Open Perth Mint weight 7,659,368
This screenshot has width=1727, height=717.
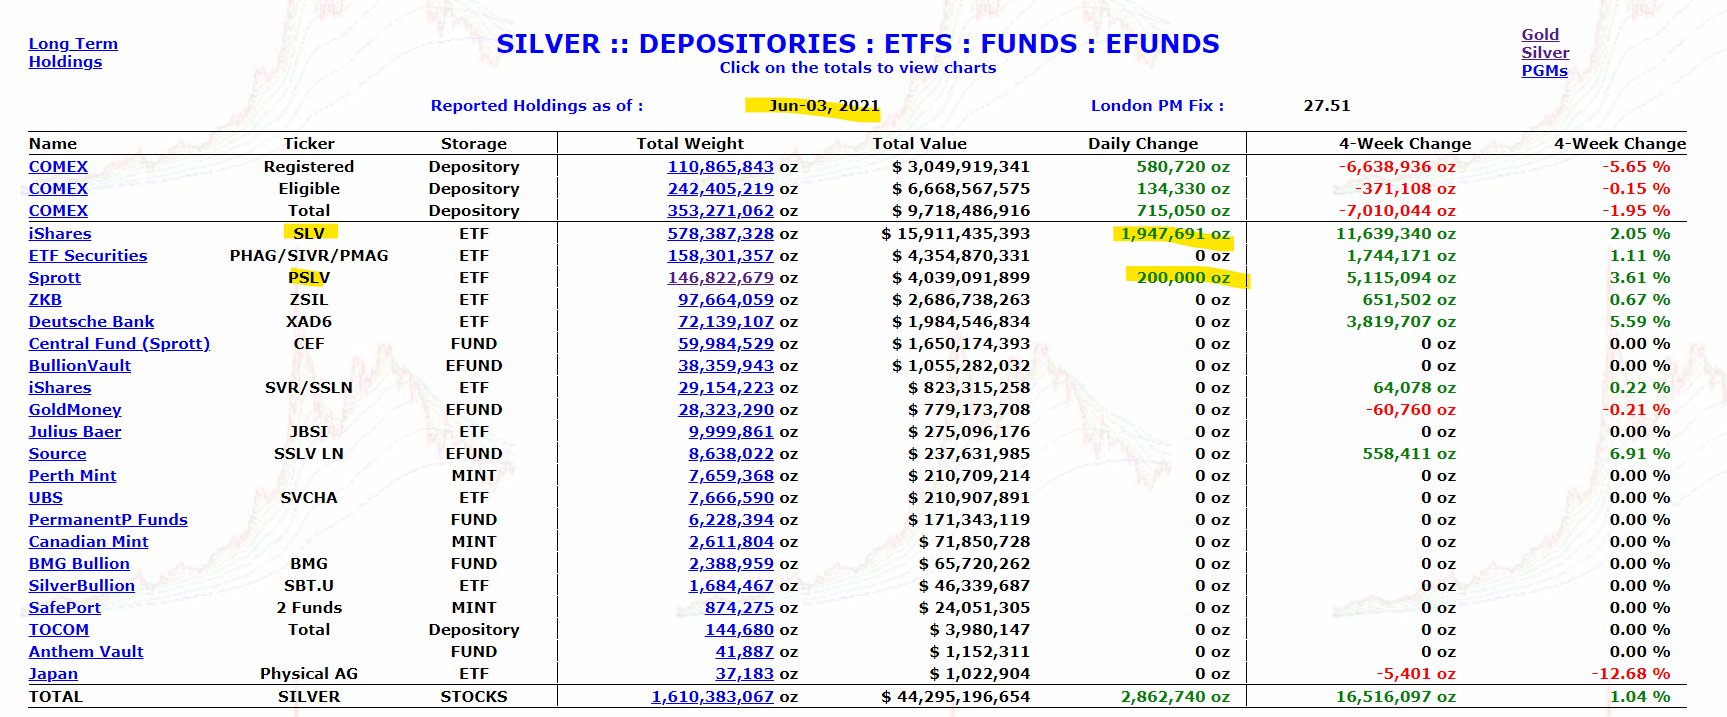pos(731,475)
